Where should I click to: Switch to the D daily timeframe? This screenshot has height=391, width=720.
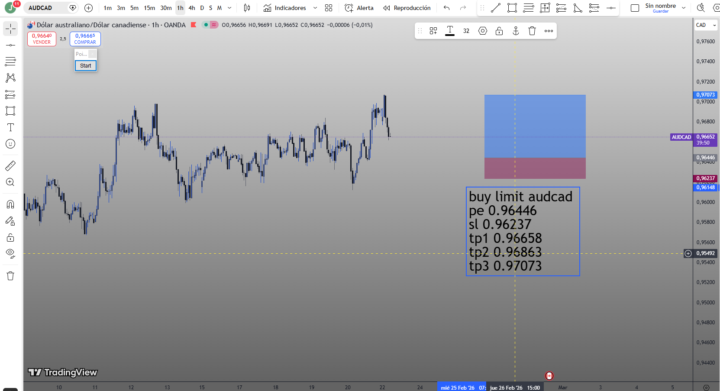202,8
